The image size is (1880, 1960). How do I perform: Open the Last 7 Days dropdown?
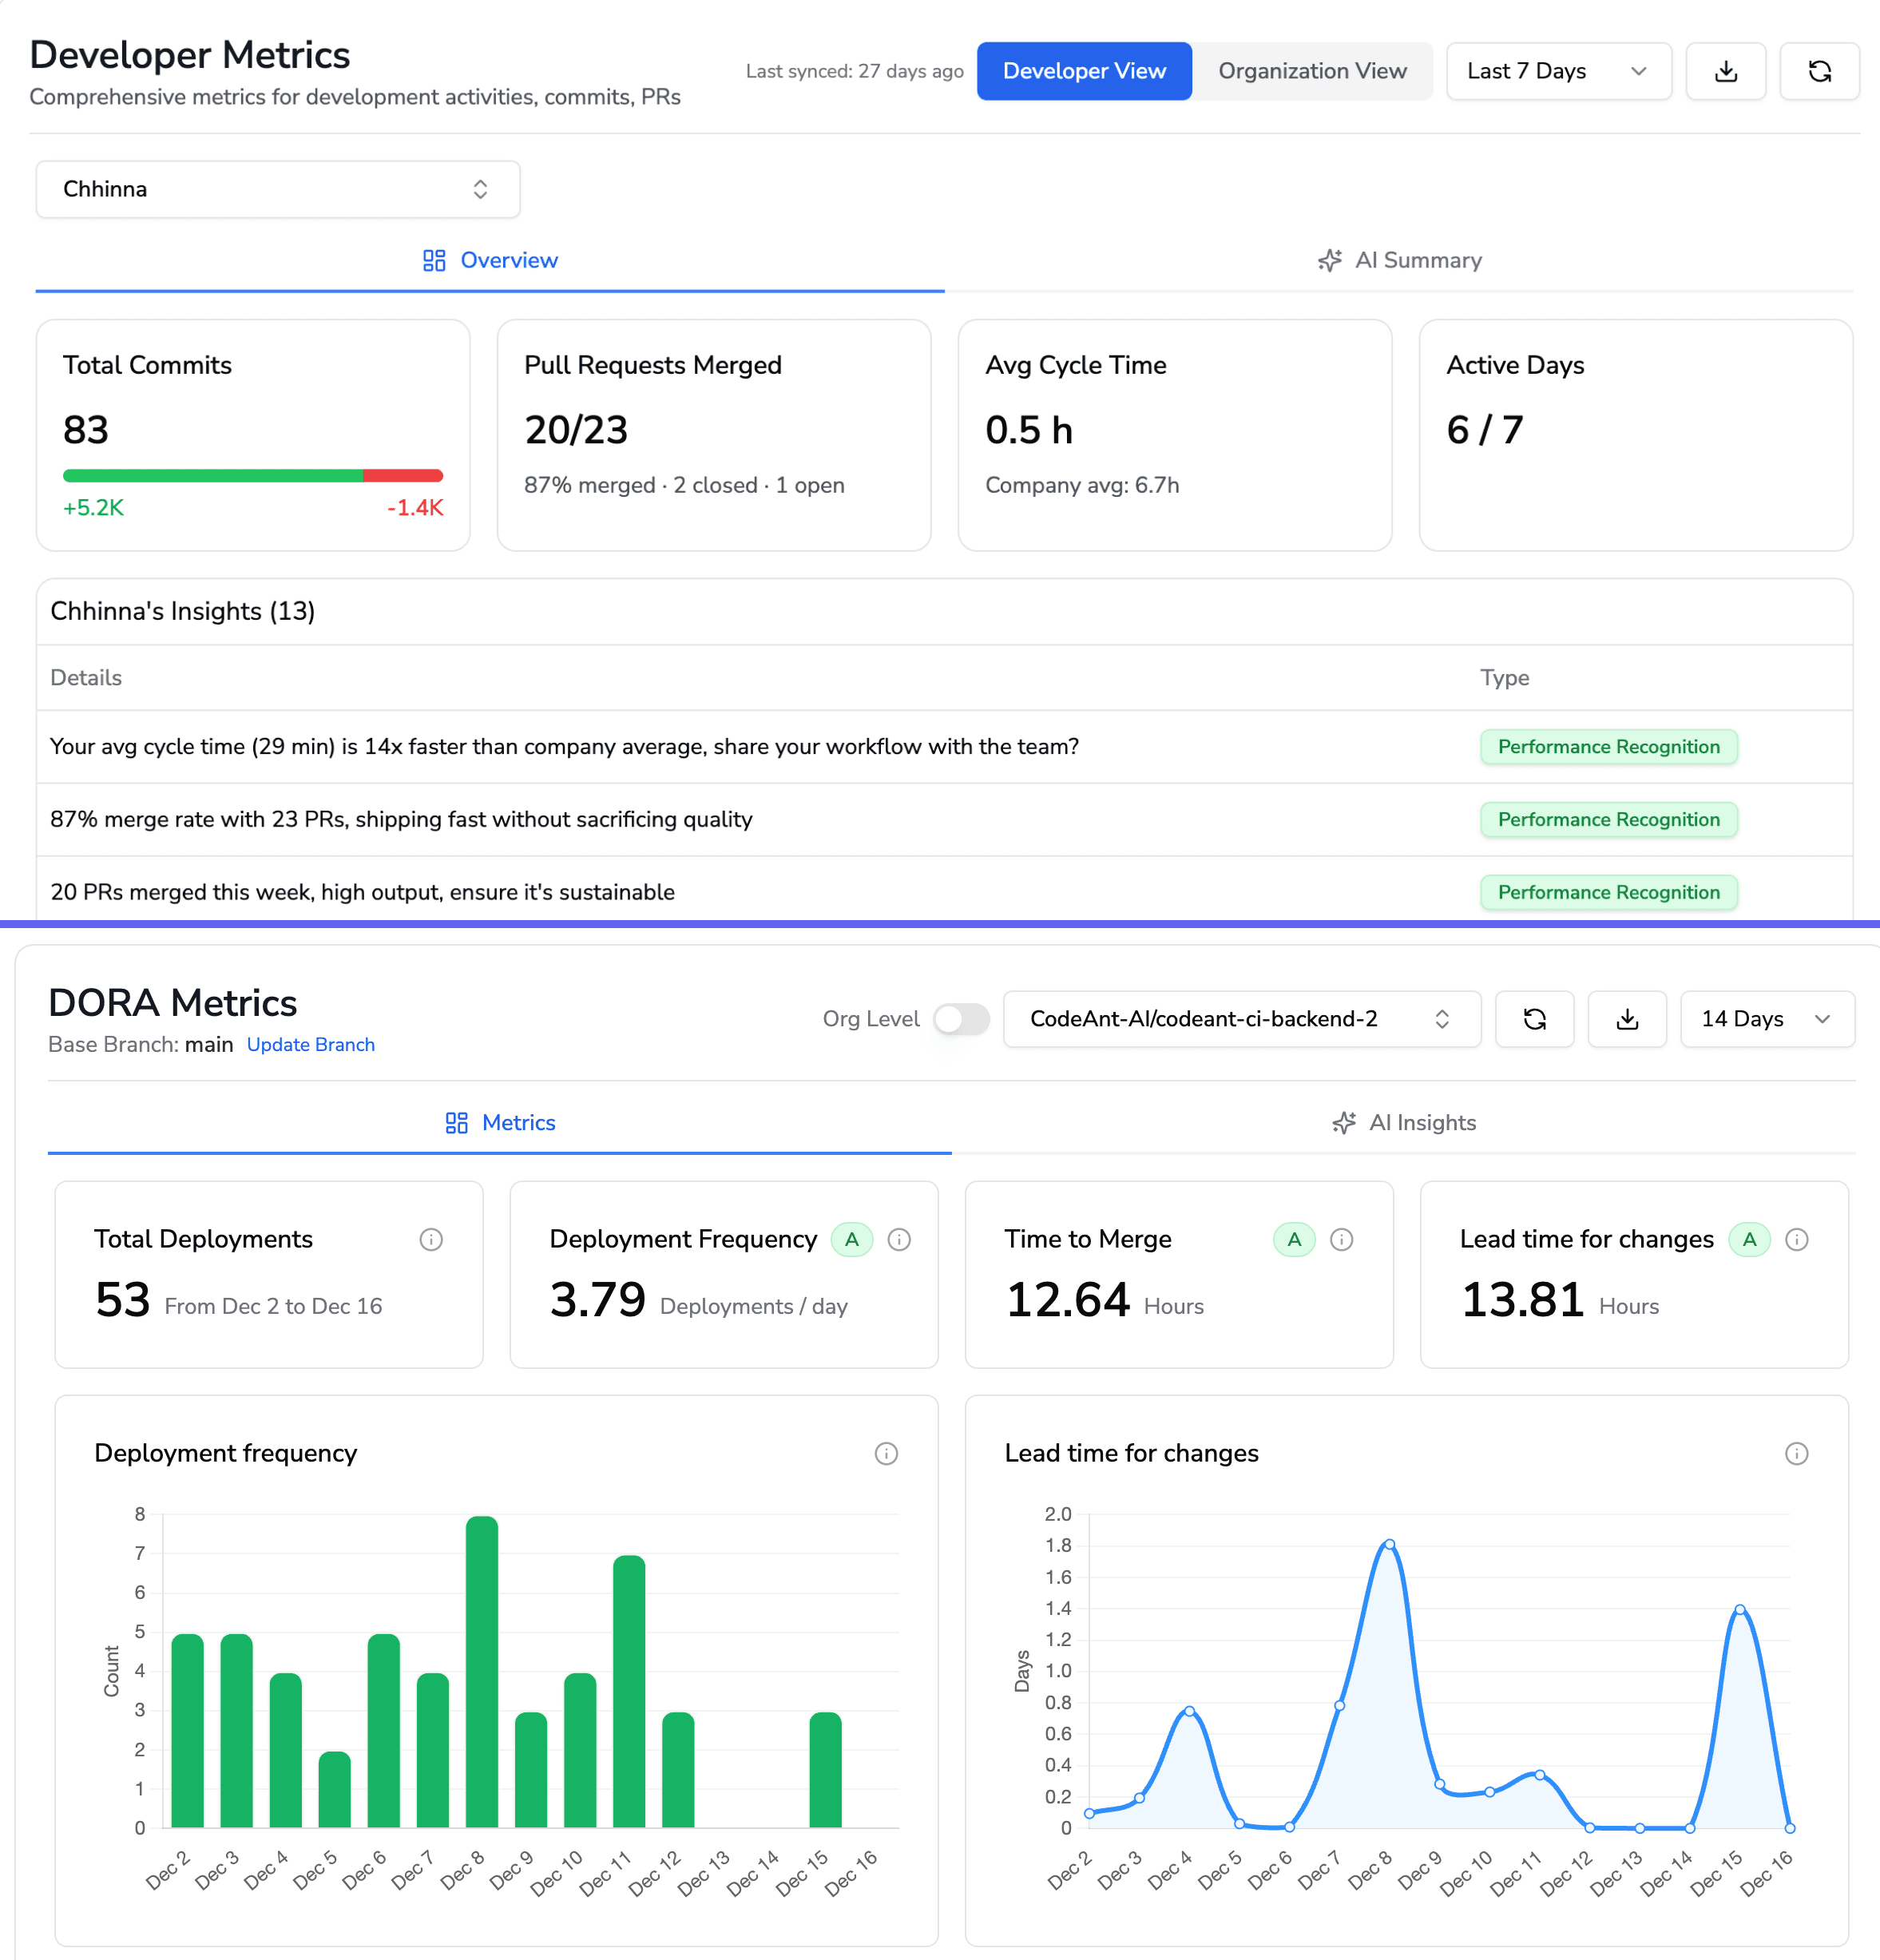tap(1558, 71)
